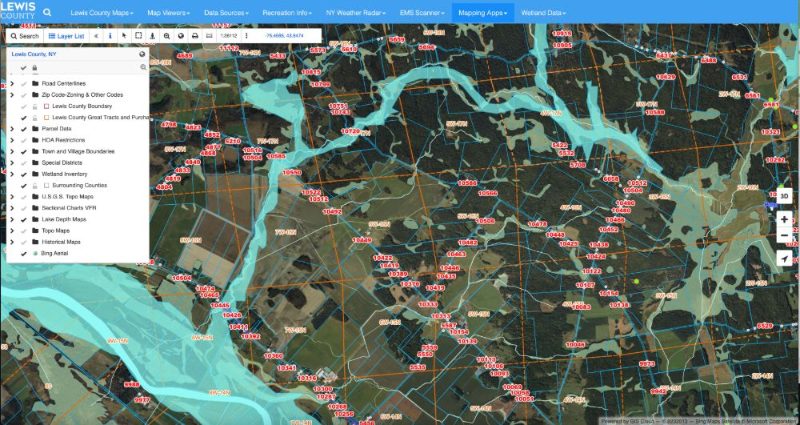Screen dimensions: 800x425
Task: Click the Lewis County, NY map title link
Action: 34,54
